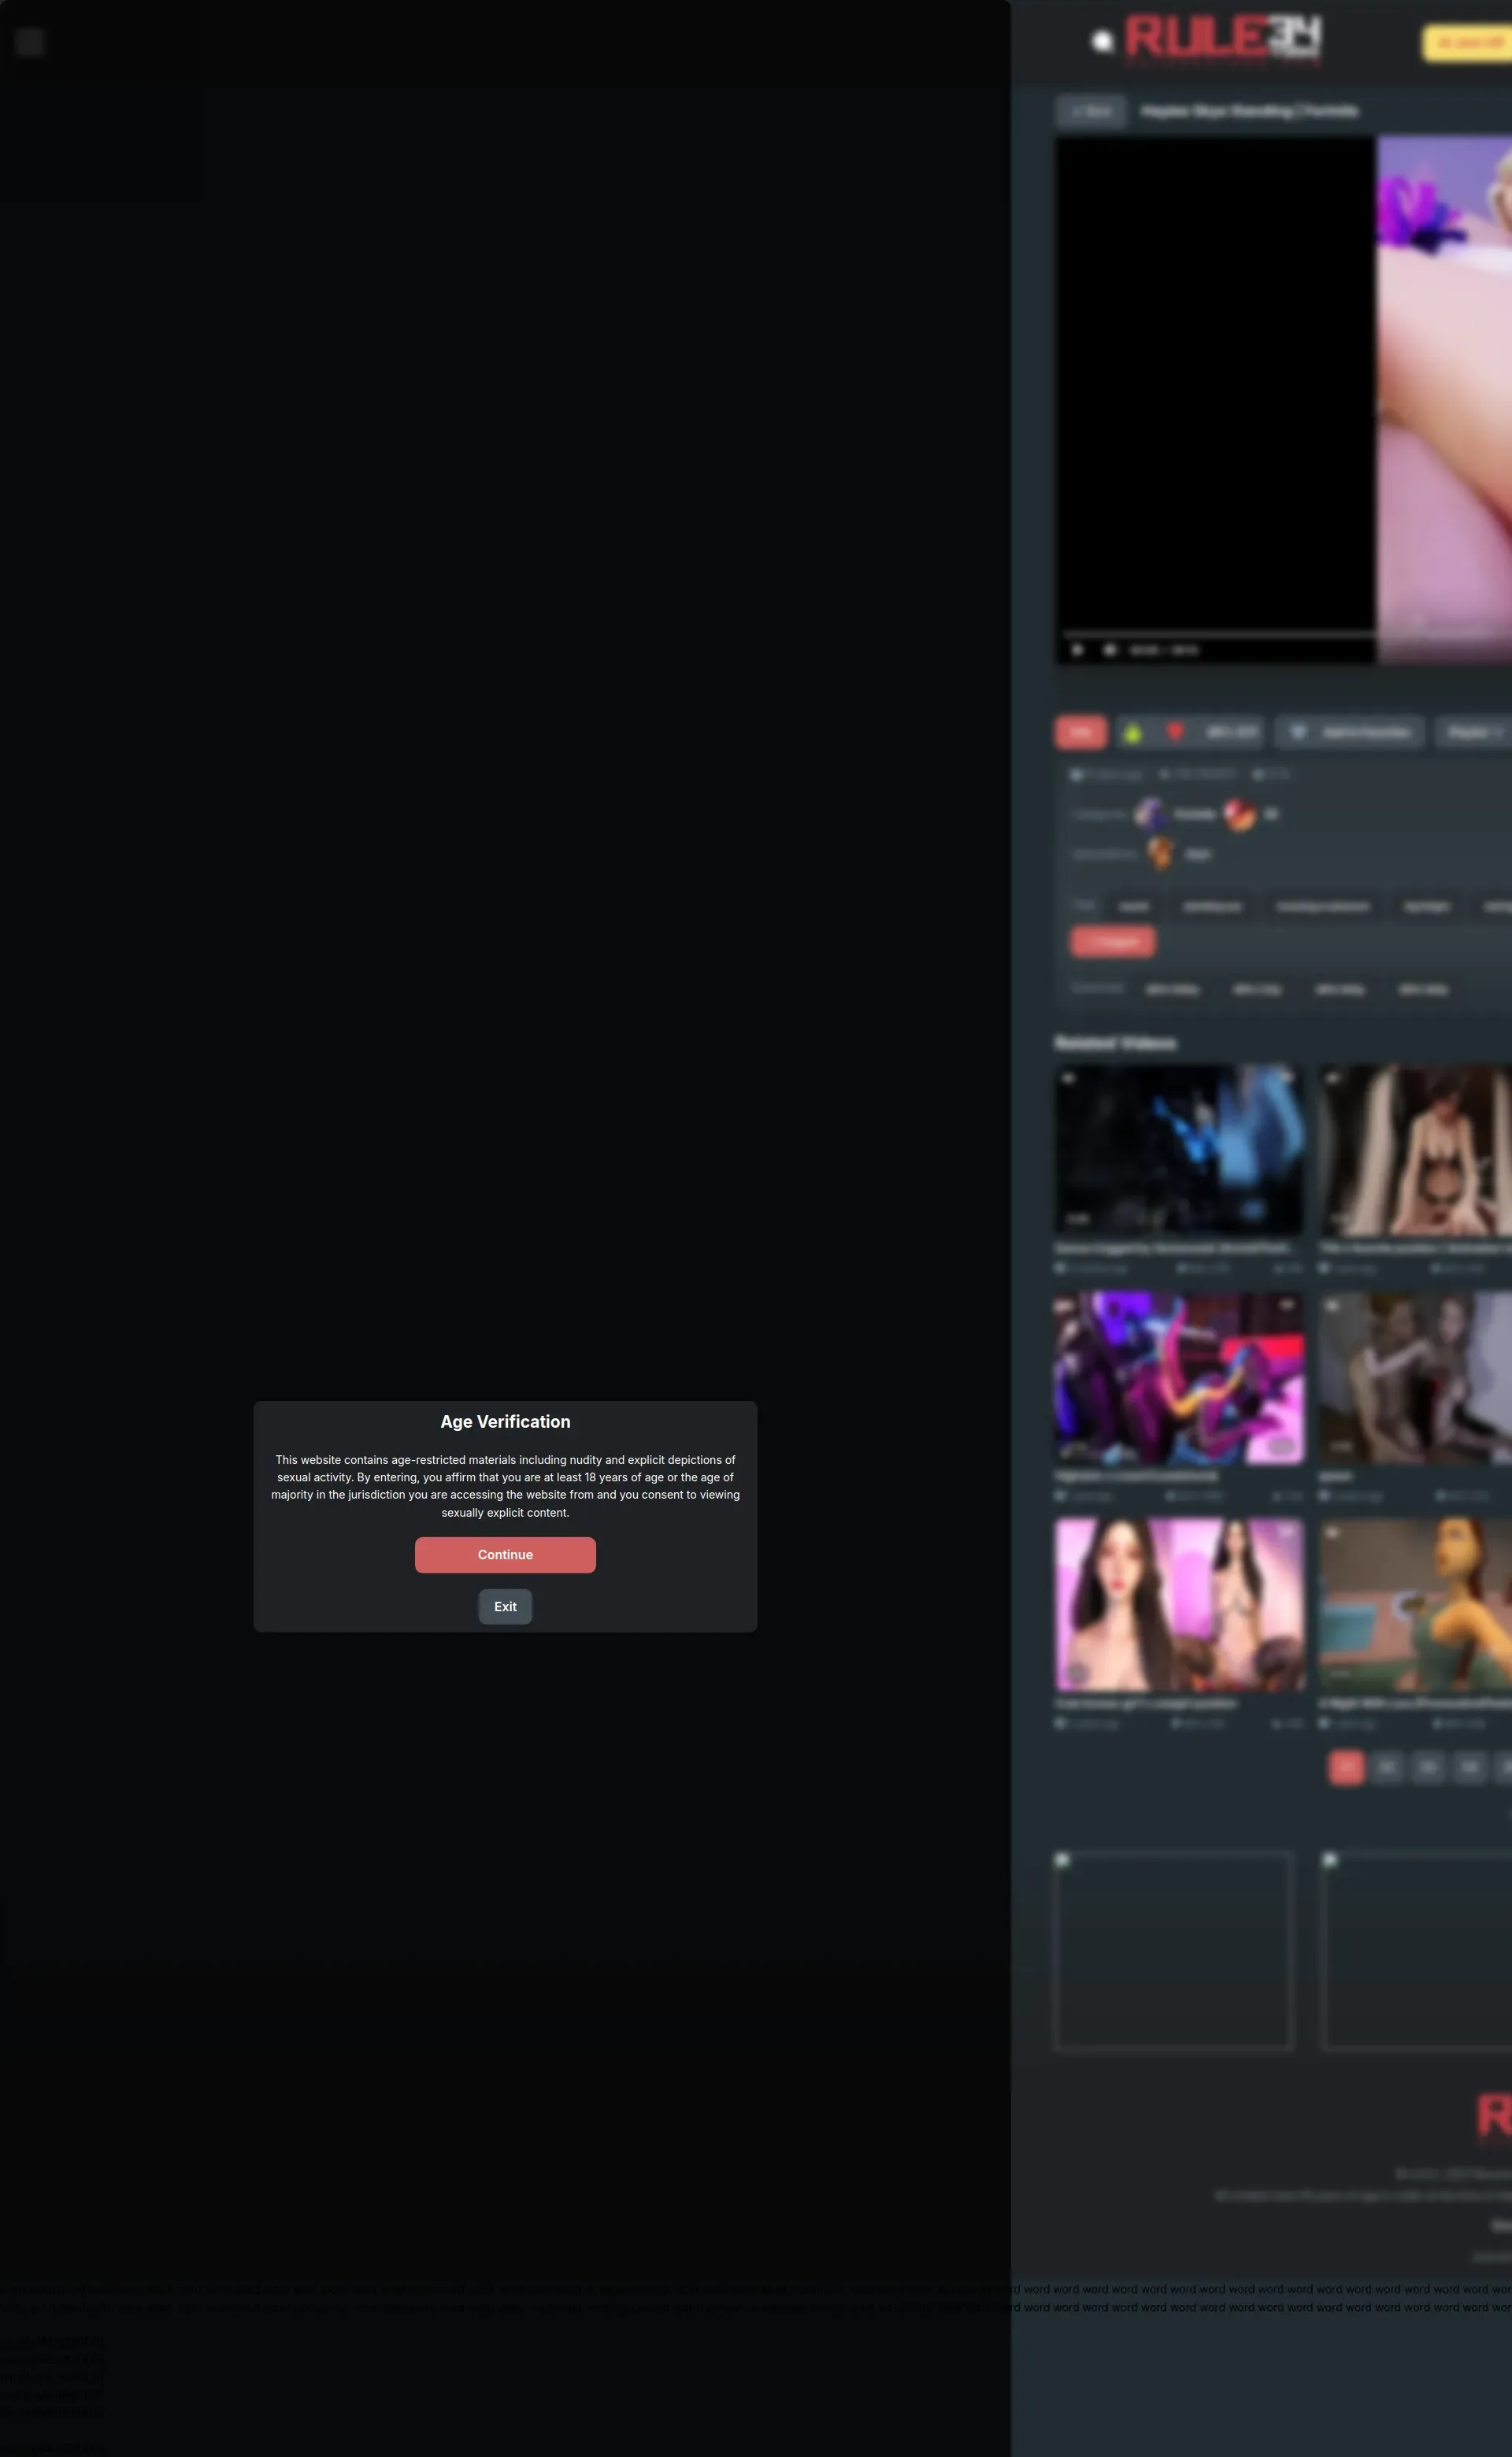
Task: Click the volume speaker icon in player
Action: [1109, 650]
